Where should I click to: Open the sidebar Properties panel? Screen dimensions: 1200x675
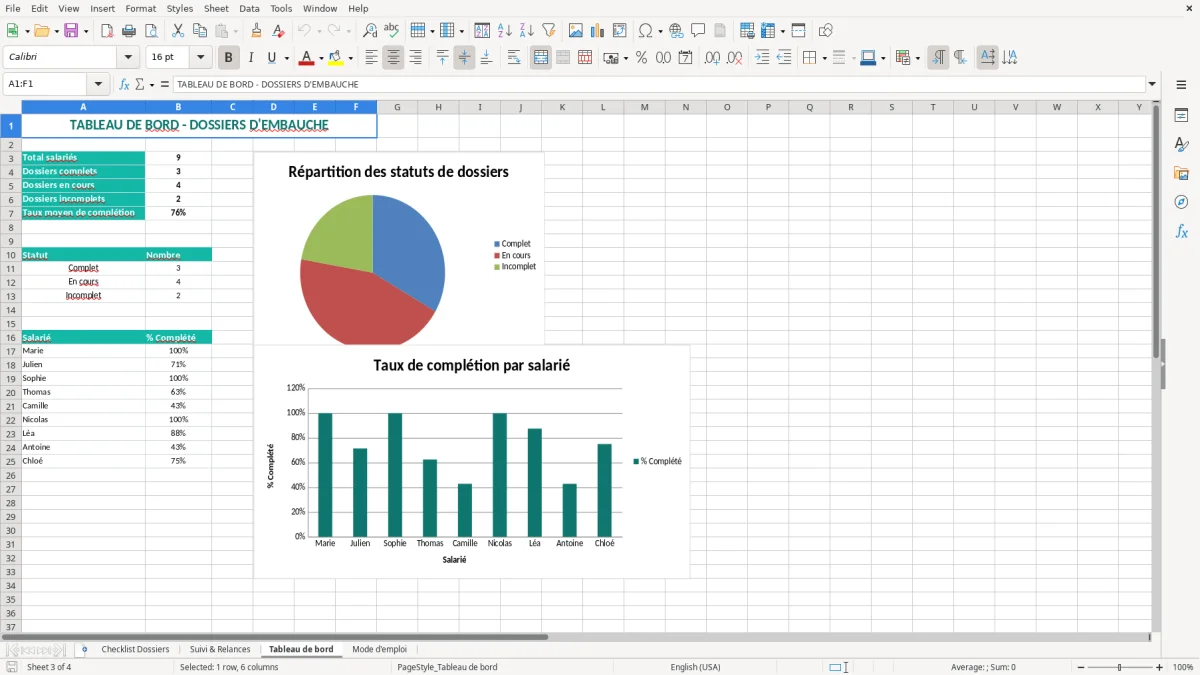tap(1181, 116)
